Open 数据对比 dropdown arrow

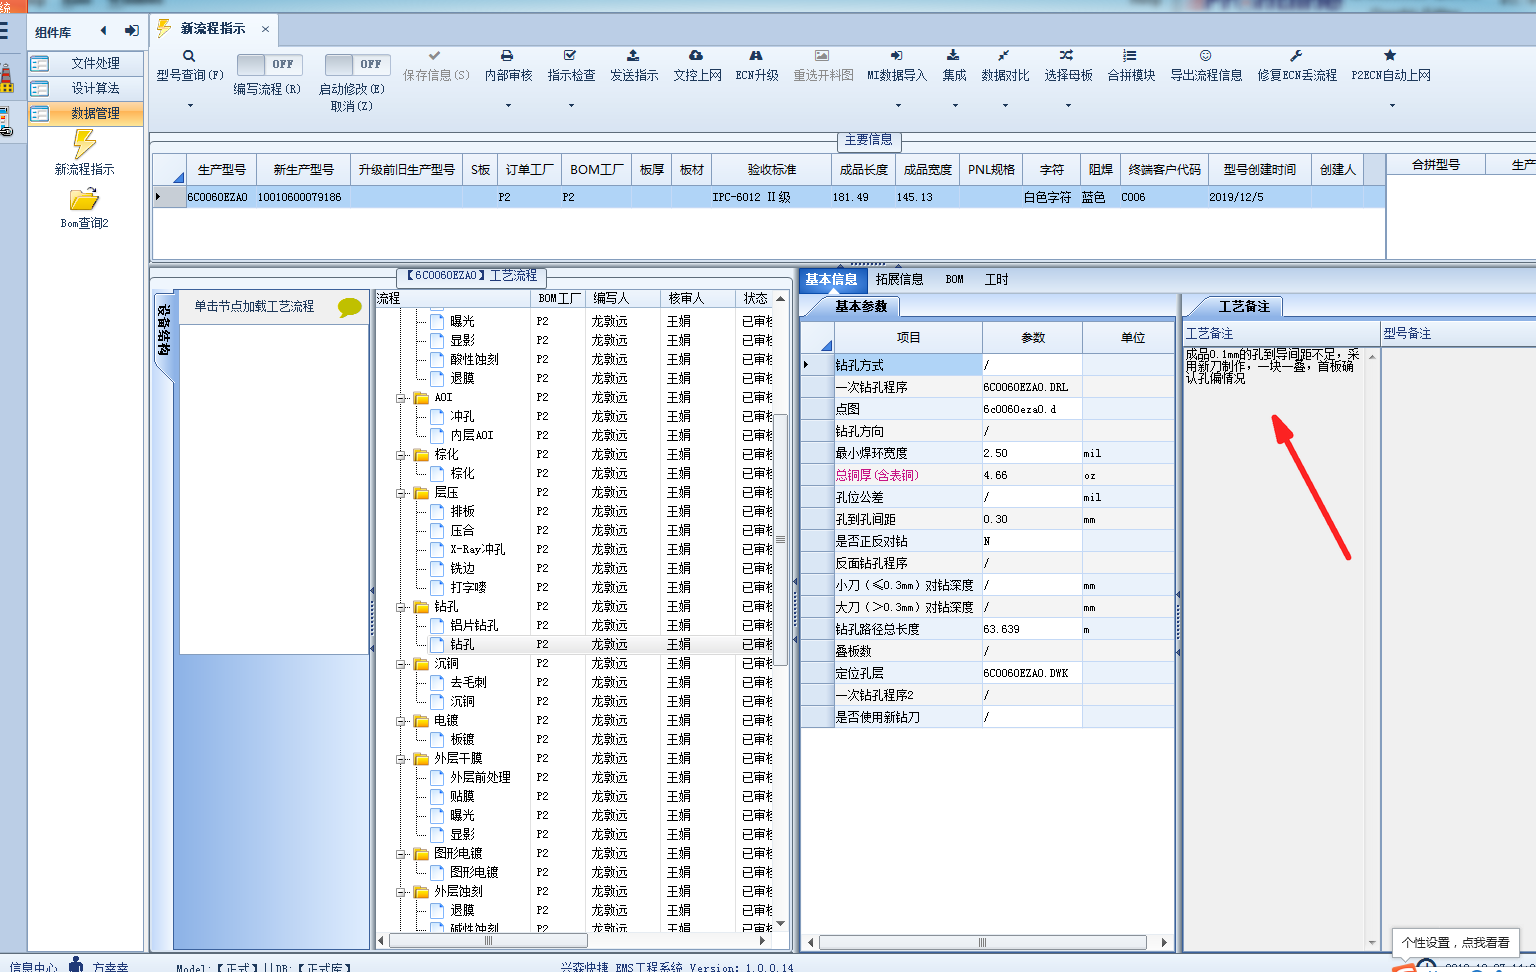click(1005, 105)
